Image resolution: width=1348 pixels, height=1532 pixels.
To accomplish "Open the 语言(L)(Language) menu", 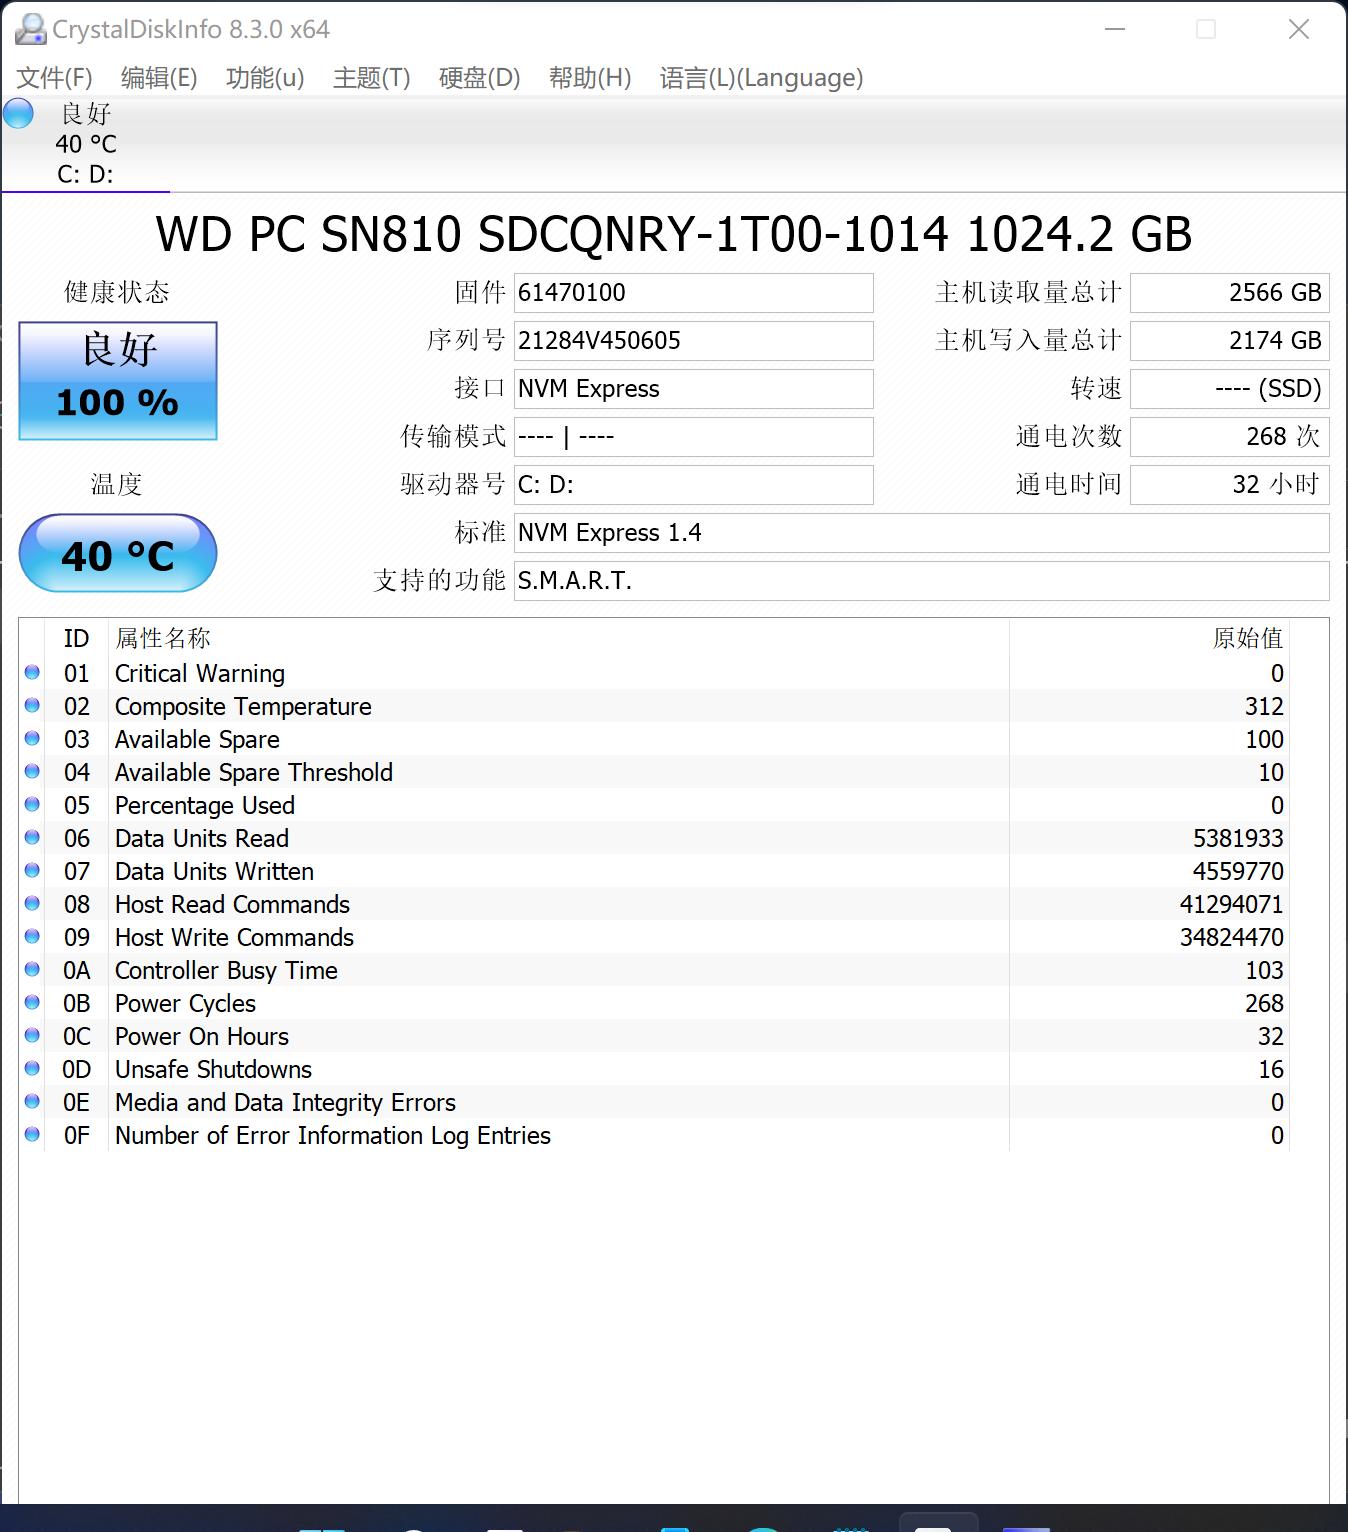I will [x=760, y=77].
